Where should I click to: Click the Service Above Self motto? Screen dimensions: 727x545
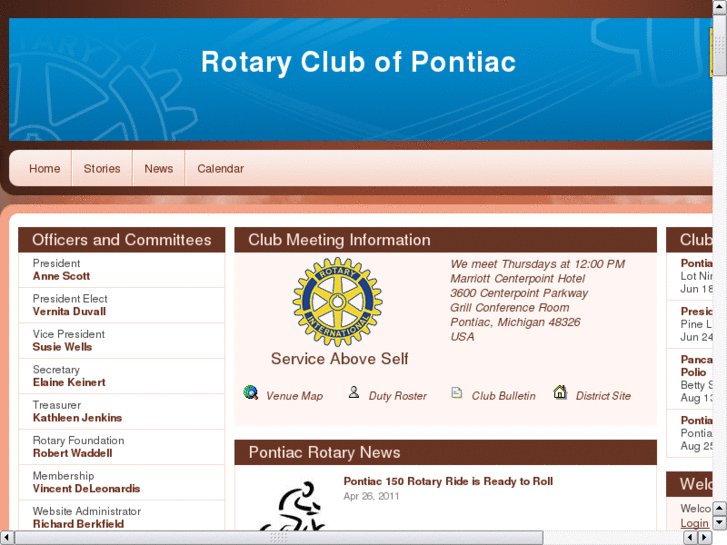pyautogui.click(x=339, y=359)
